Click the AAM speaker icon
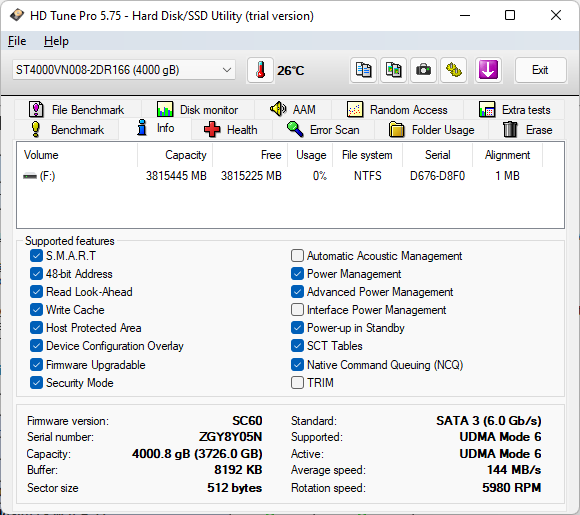580x515 pixels. 278,109
